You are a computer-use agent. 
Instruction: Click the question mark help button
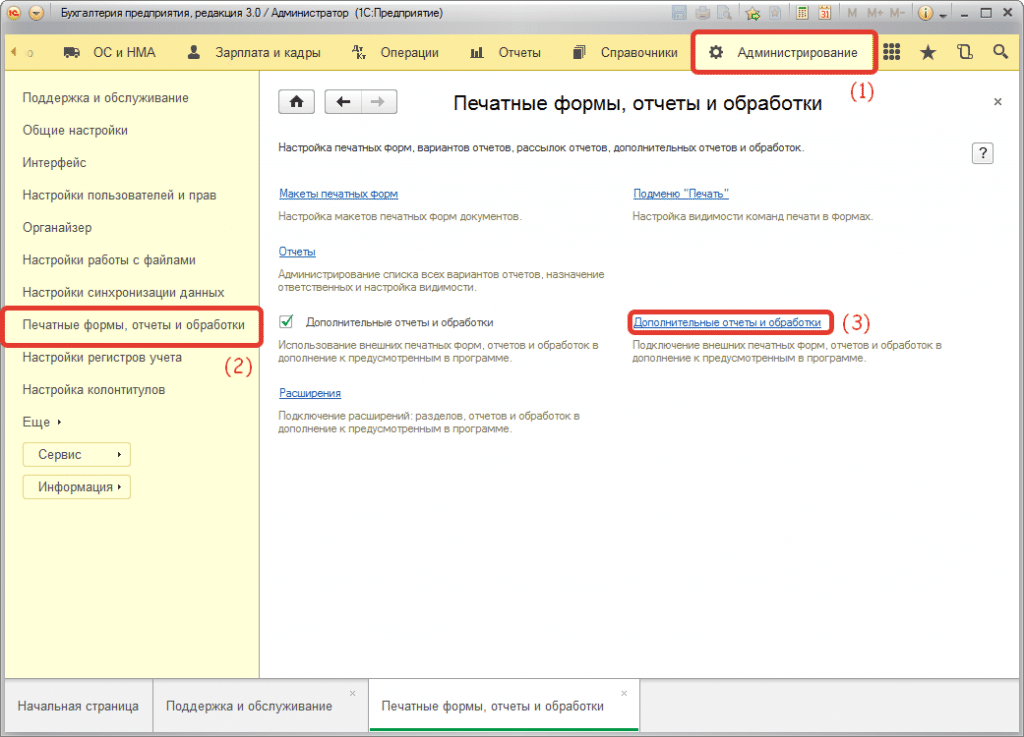982,153
